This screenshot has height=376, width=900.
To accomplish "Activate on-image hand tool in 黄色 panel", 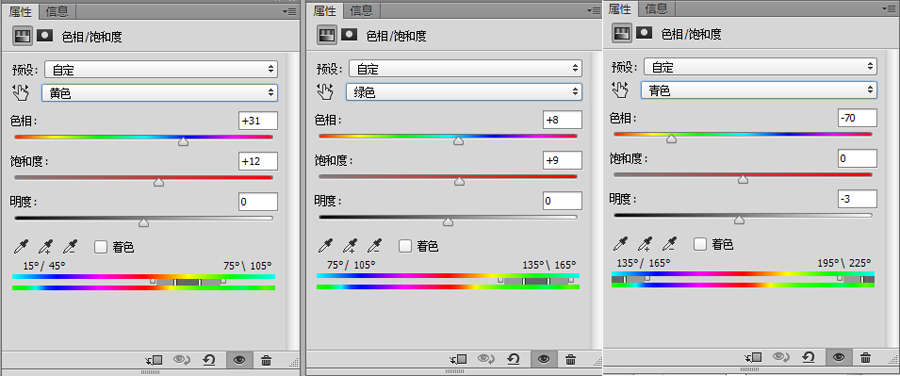I will pos(21,92).
